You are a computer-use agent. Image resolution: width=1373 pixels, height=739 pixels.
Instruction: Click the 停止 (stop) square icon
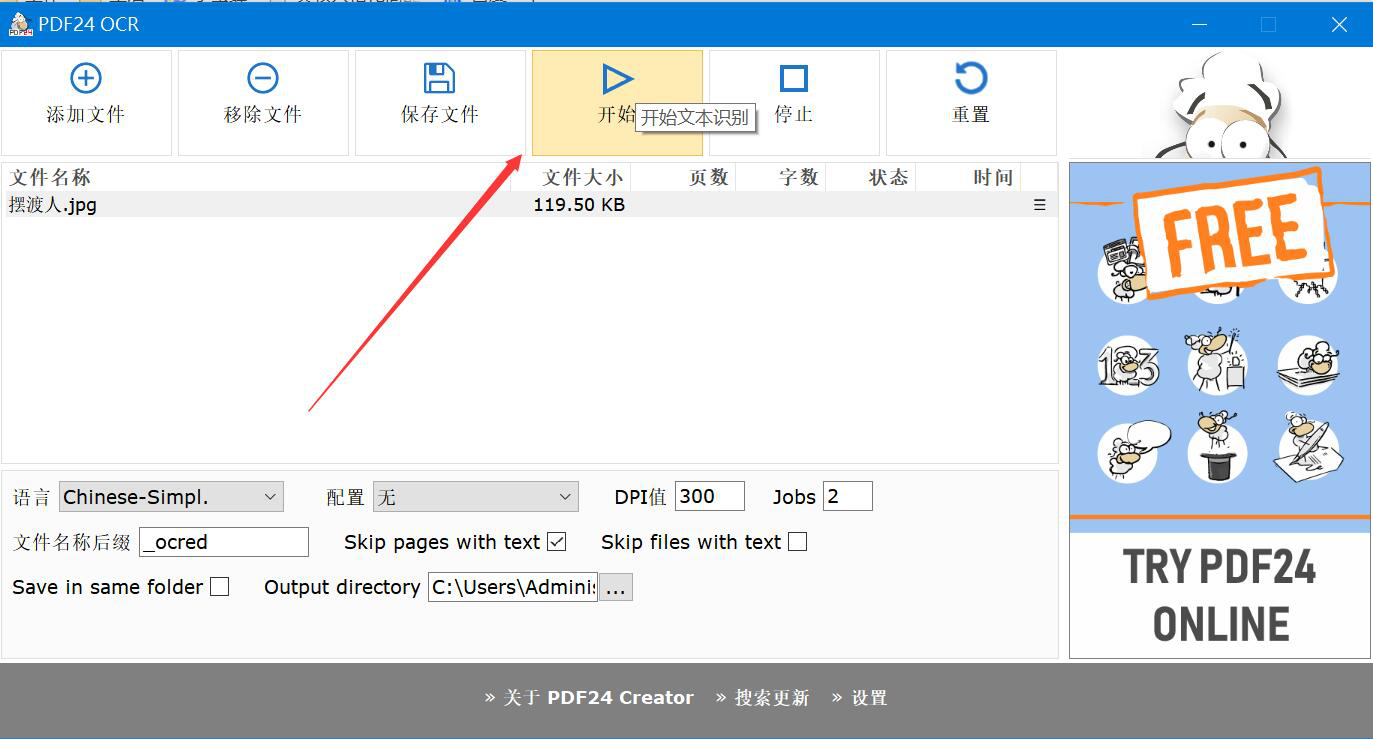coord(794,78)
